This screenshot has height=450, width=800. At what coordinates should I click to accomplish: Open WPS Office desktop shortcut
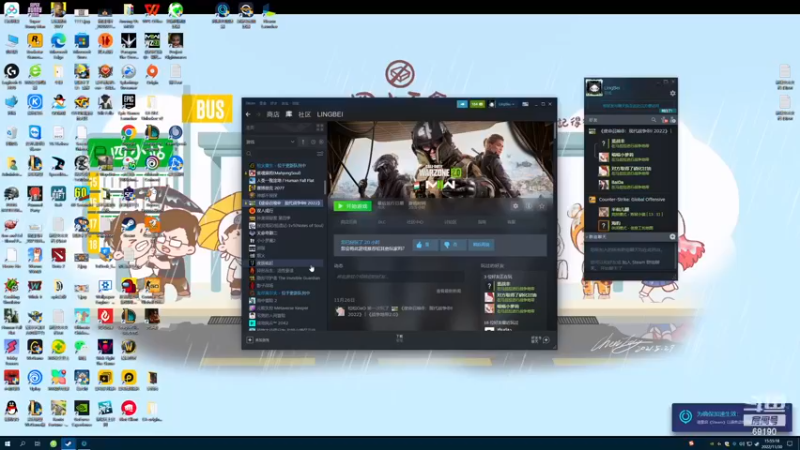[x=152, y=12]
